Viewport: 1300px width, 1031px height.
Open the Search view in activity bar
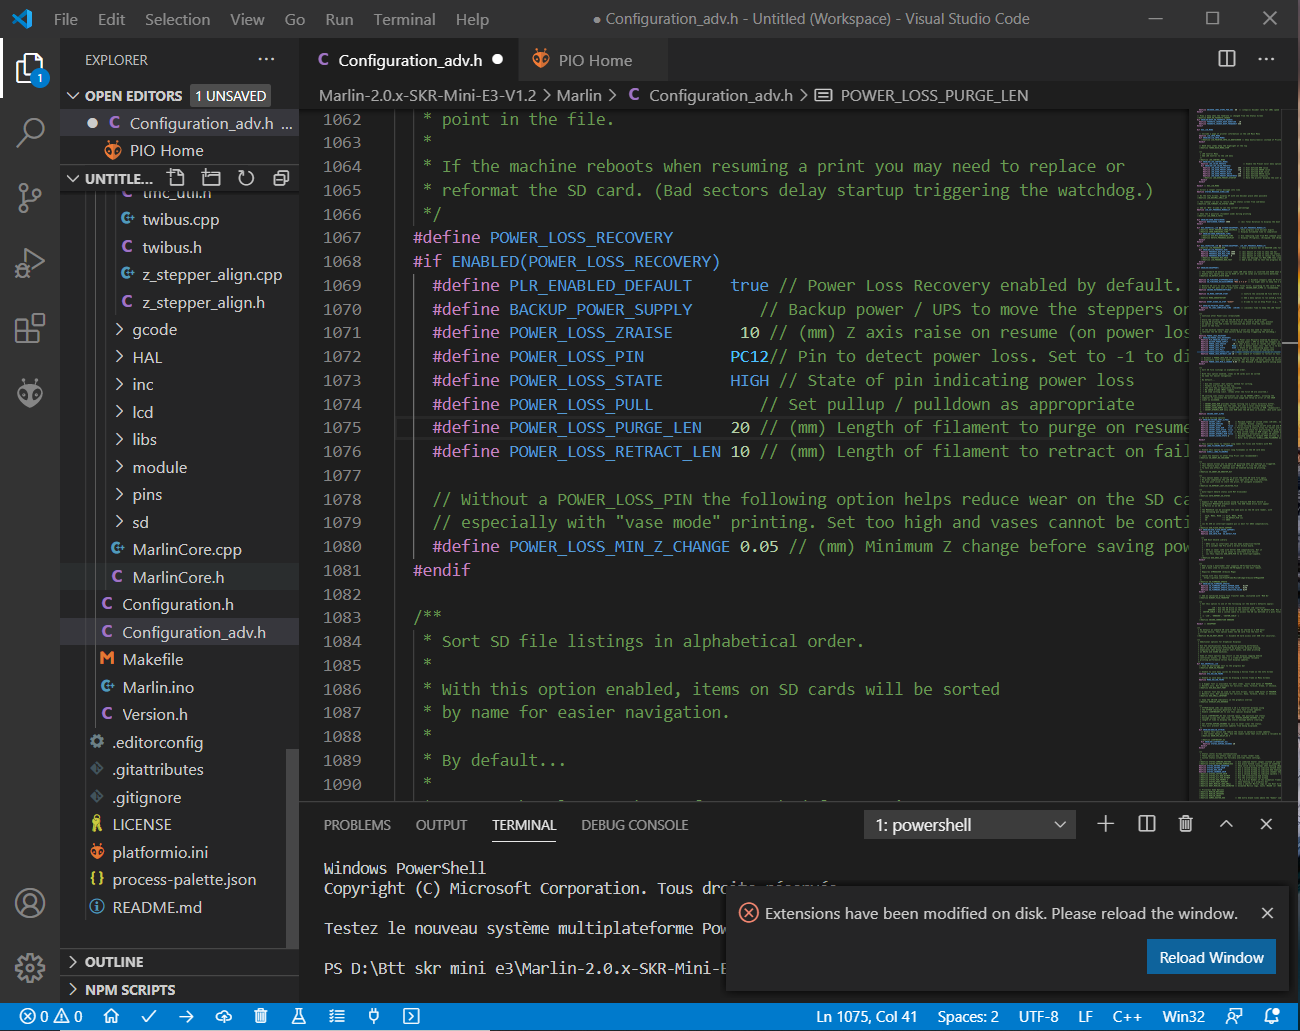pos(30,132)
